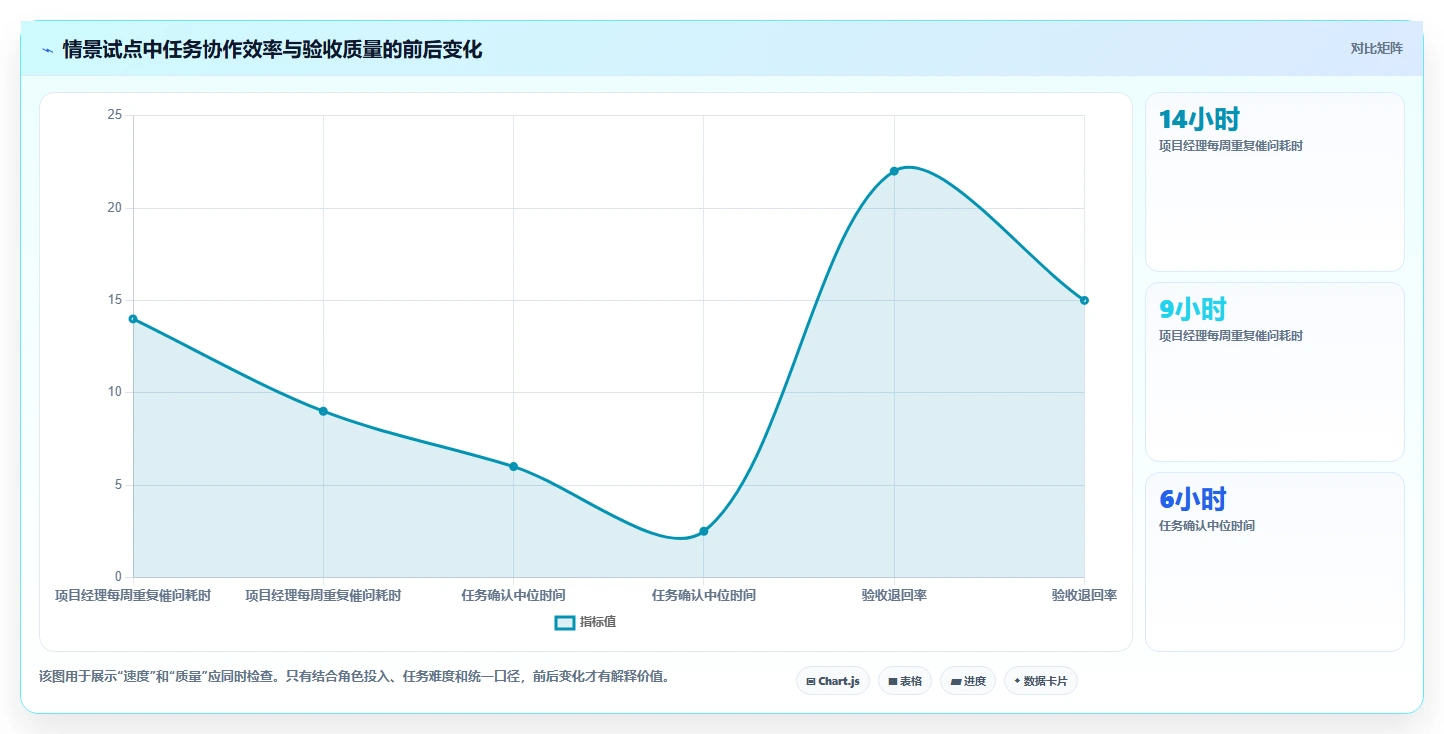Click the x-axis label under the 14-value point
Screen dimensions: 1444x734
pos(133,596)
